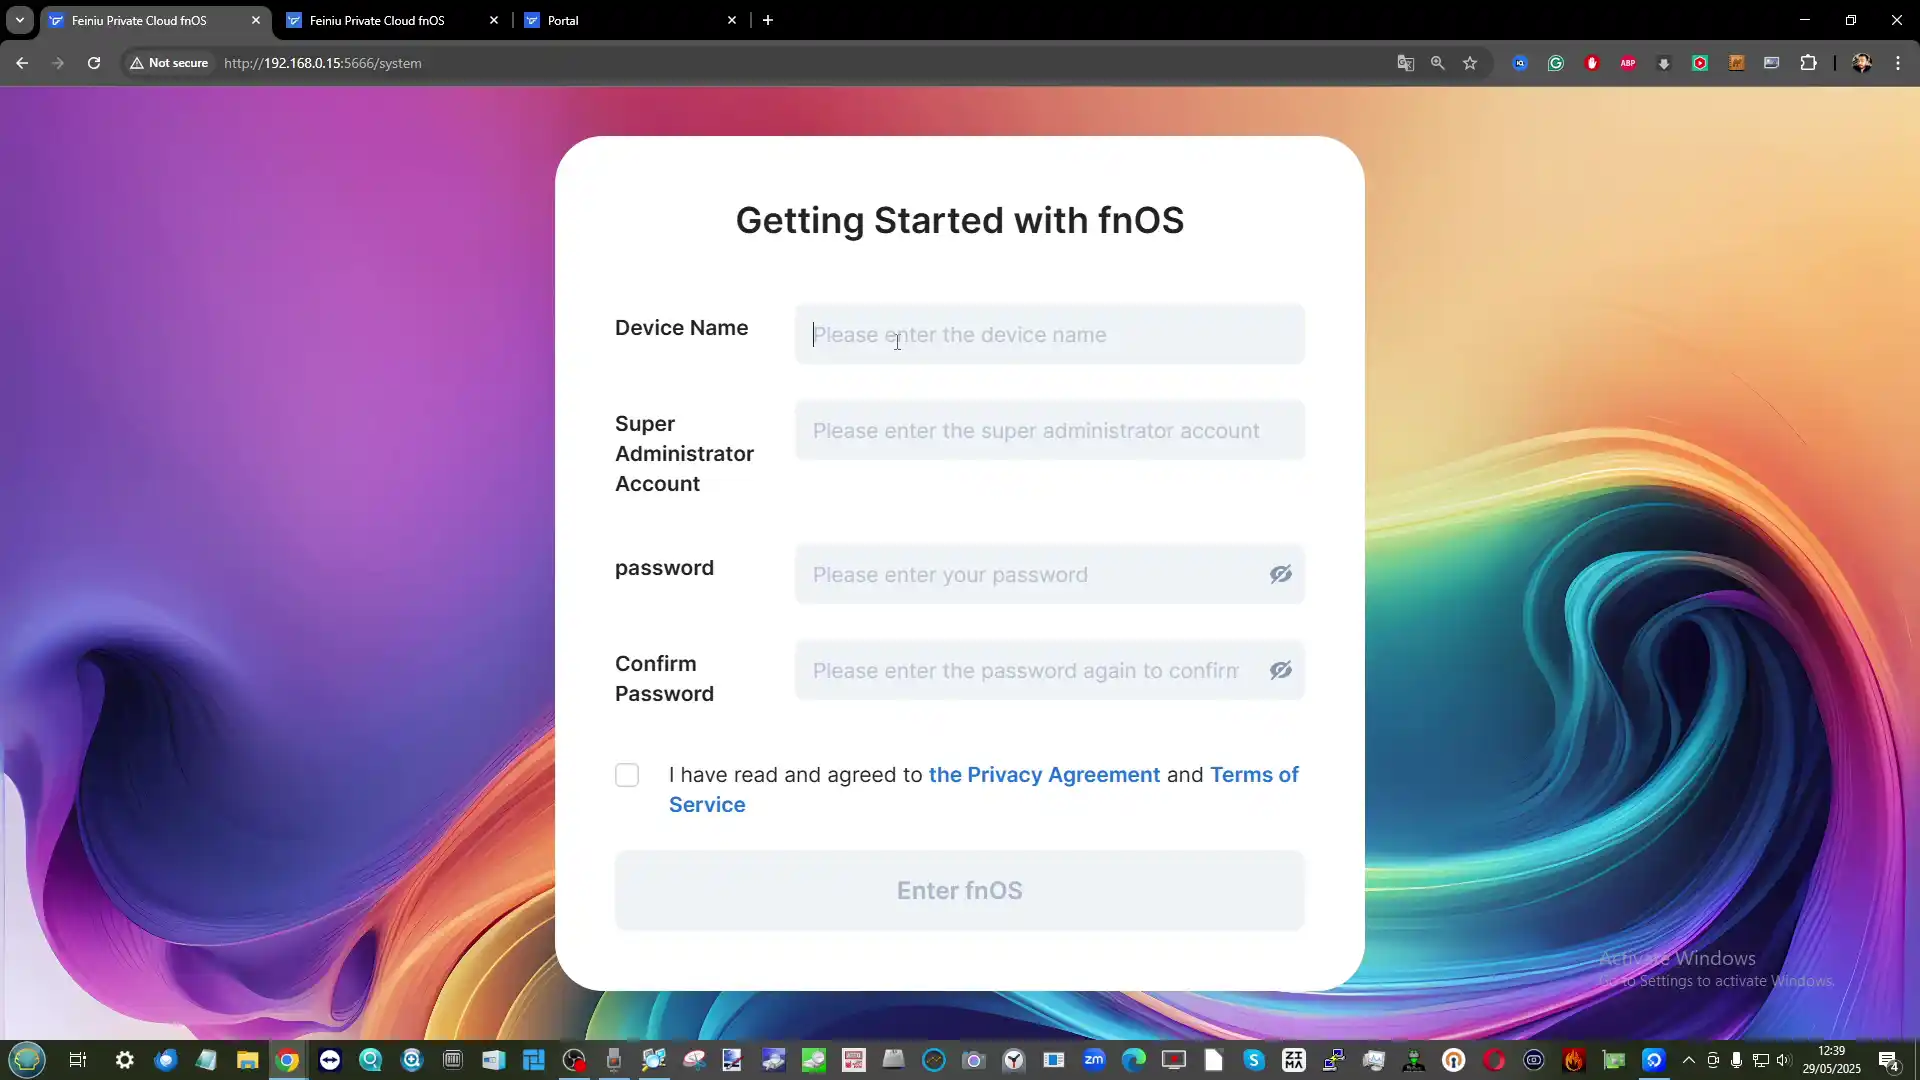Bookmark this page with the star icon
The width and height of the screenshot is (1920, 1080).
[1469, 63]
